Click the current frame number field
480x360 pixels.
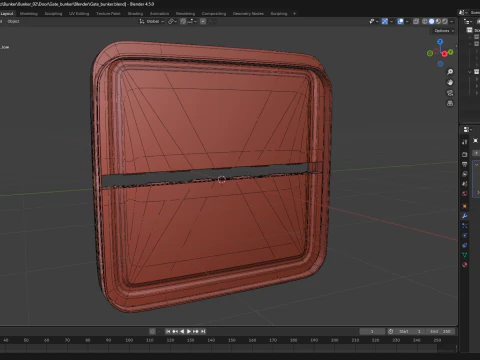point(372,331)
